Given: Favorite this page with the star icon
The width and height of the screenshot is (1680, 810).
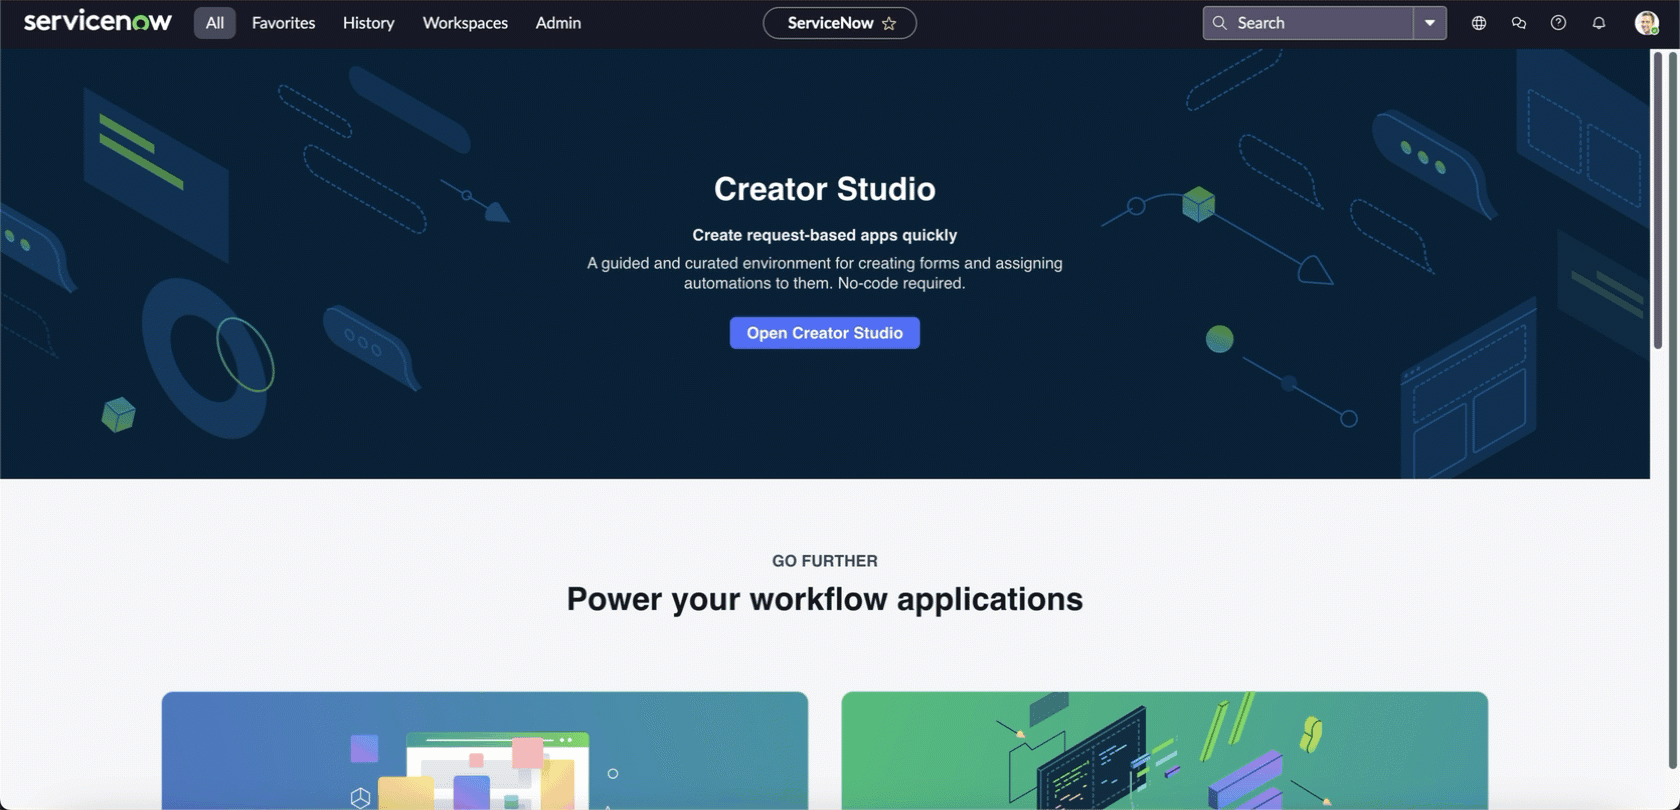Looking at the screenshot, I should click(x=889, y=23).
